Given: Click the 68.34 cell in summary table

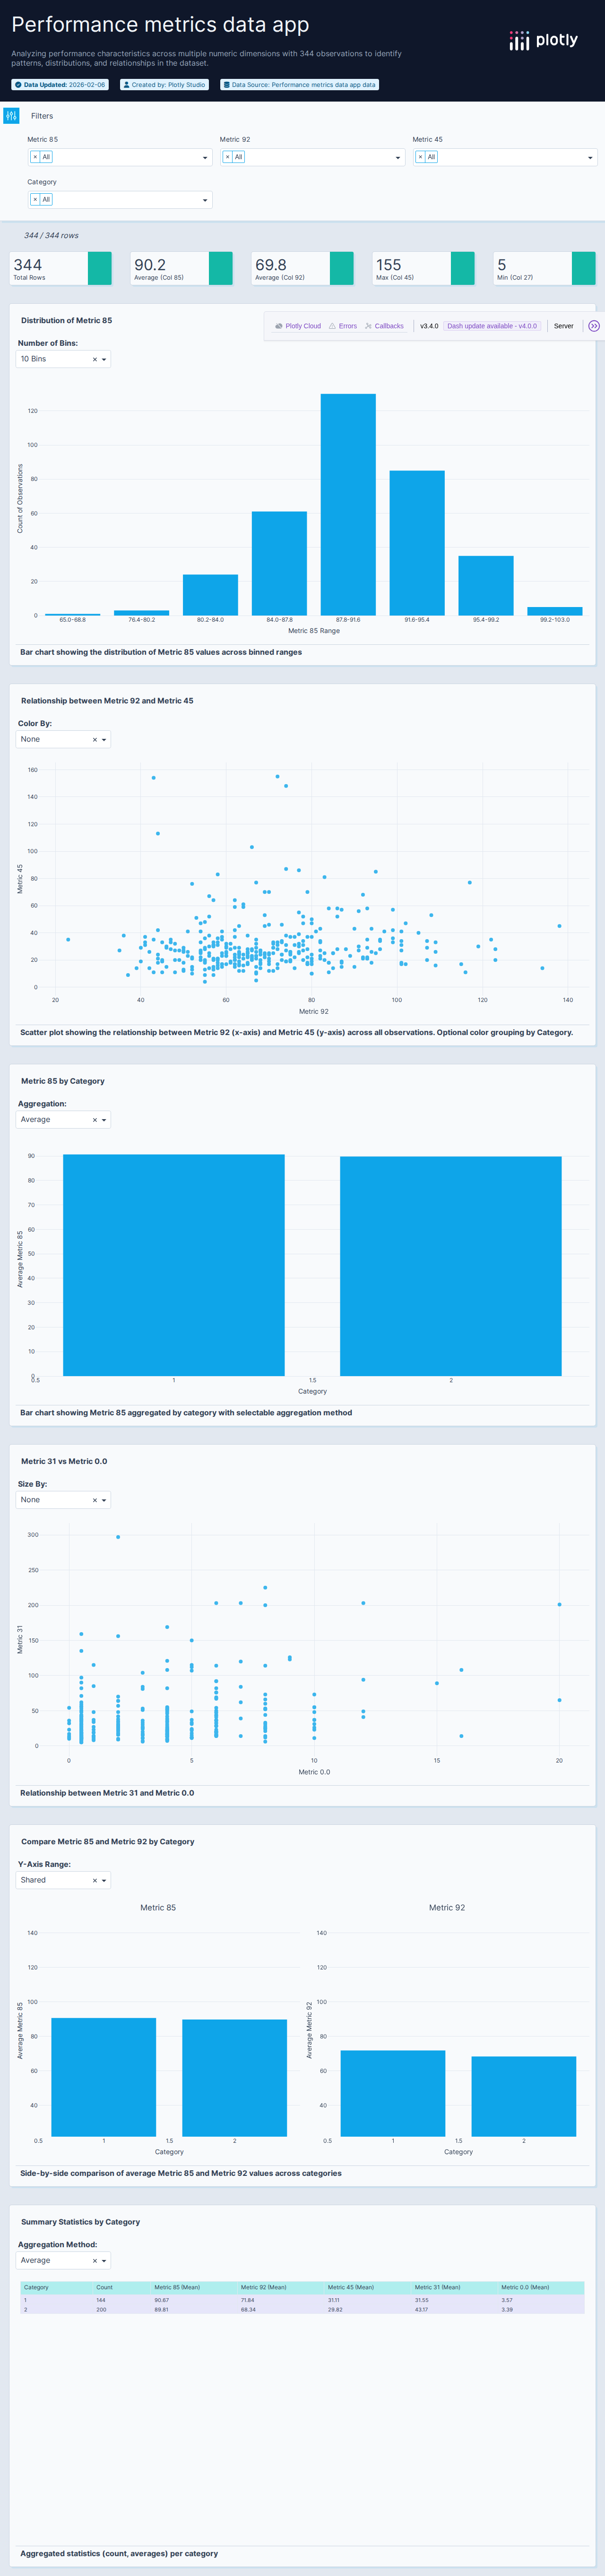Looking at the screenshot, I should tap(281, 2309).
